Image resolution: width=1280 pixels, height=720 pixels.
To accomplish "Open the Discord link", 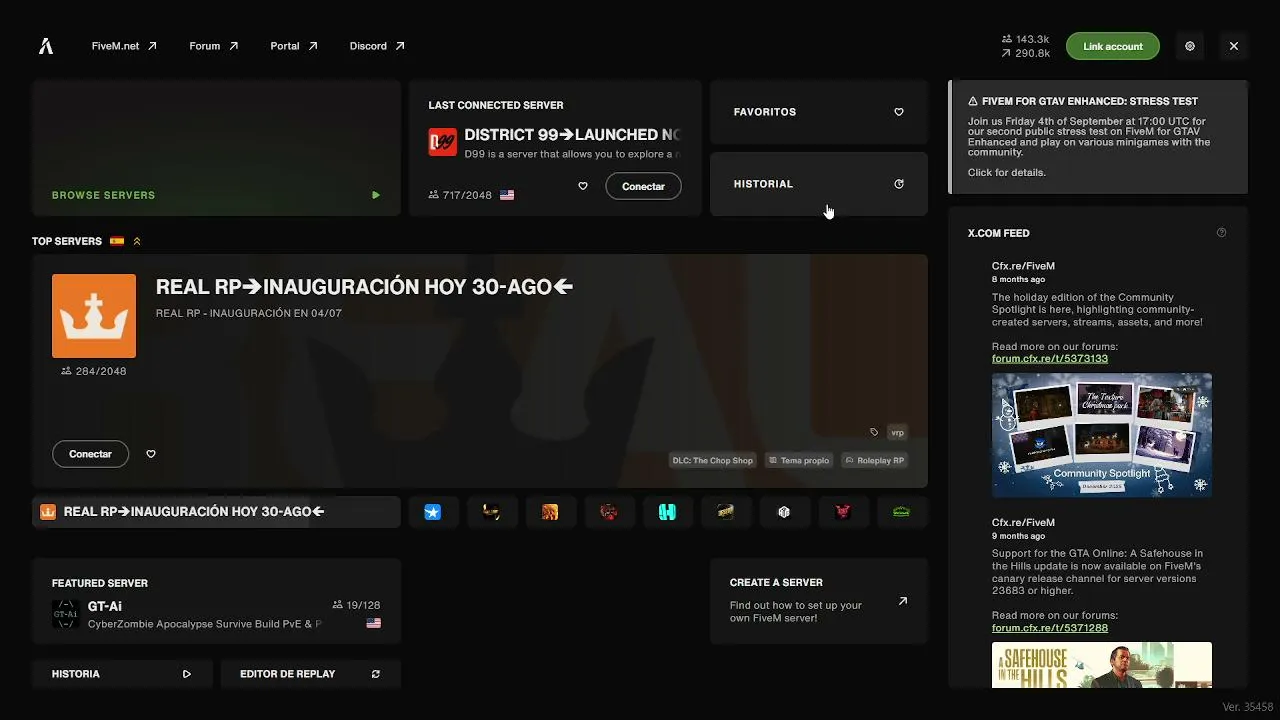I will tap(377, 46).
